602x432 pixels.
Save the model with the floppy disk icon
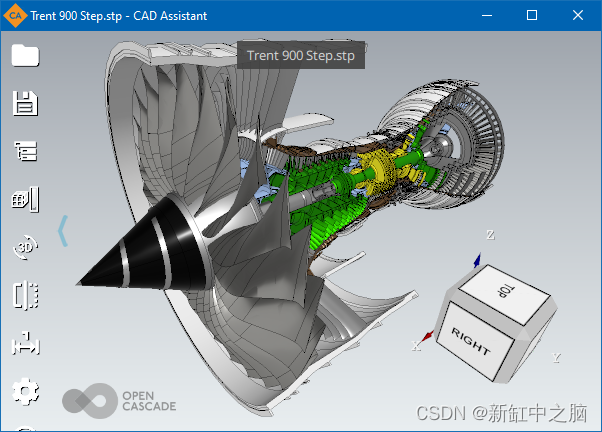click(x=25, y=103)
